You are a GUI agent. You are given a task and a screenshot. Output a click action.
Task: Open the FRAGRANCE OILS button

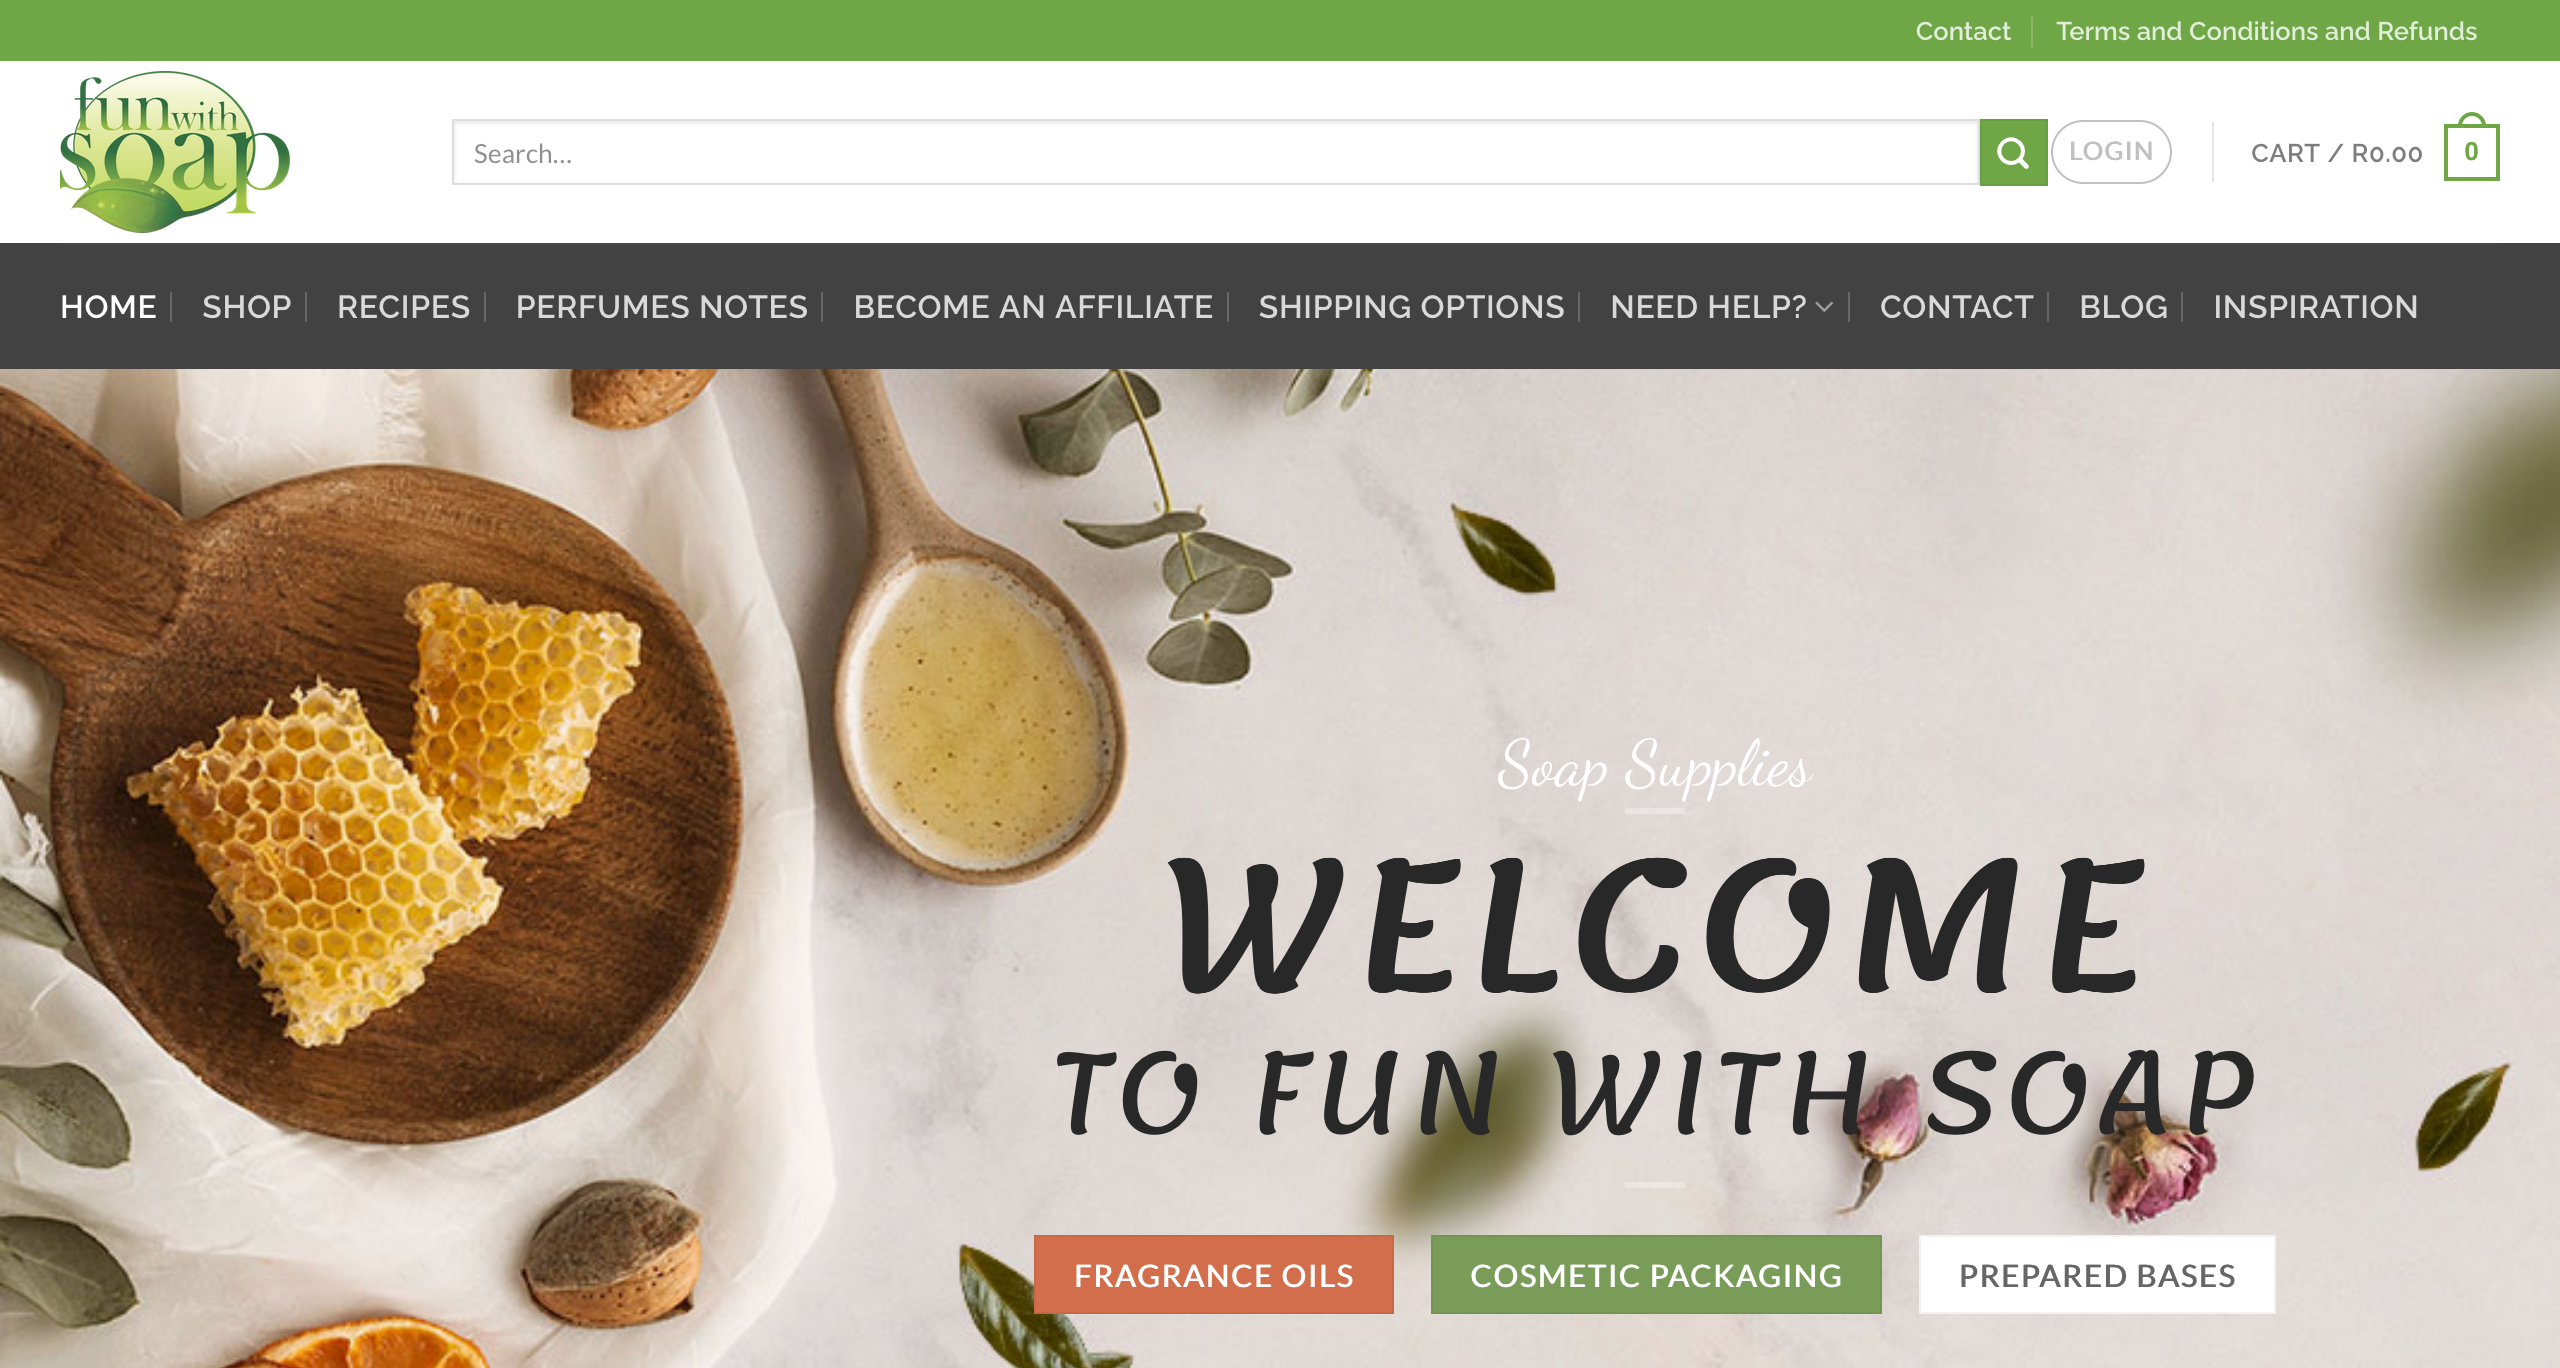tap(1213, 1275)
